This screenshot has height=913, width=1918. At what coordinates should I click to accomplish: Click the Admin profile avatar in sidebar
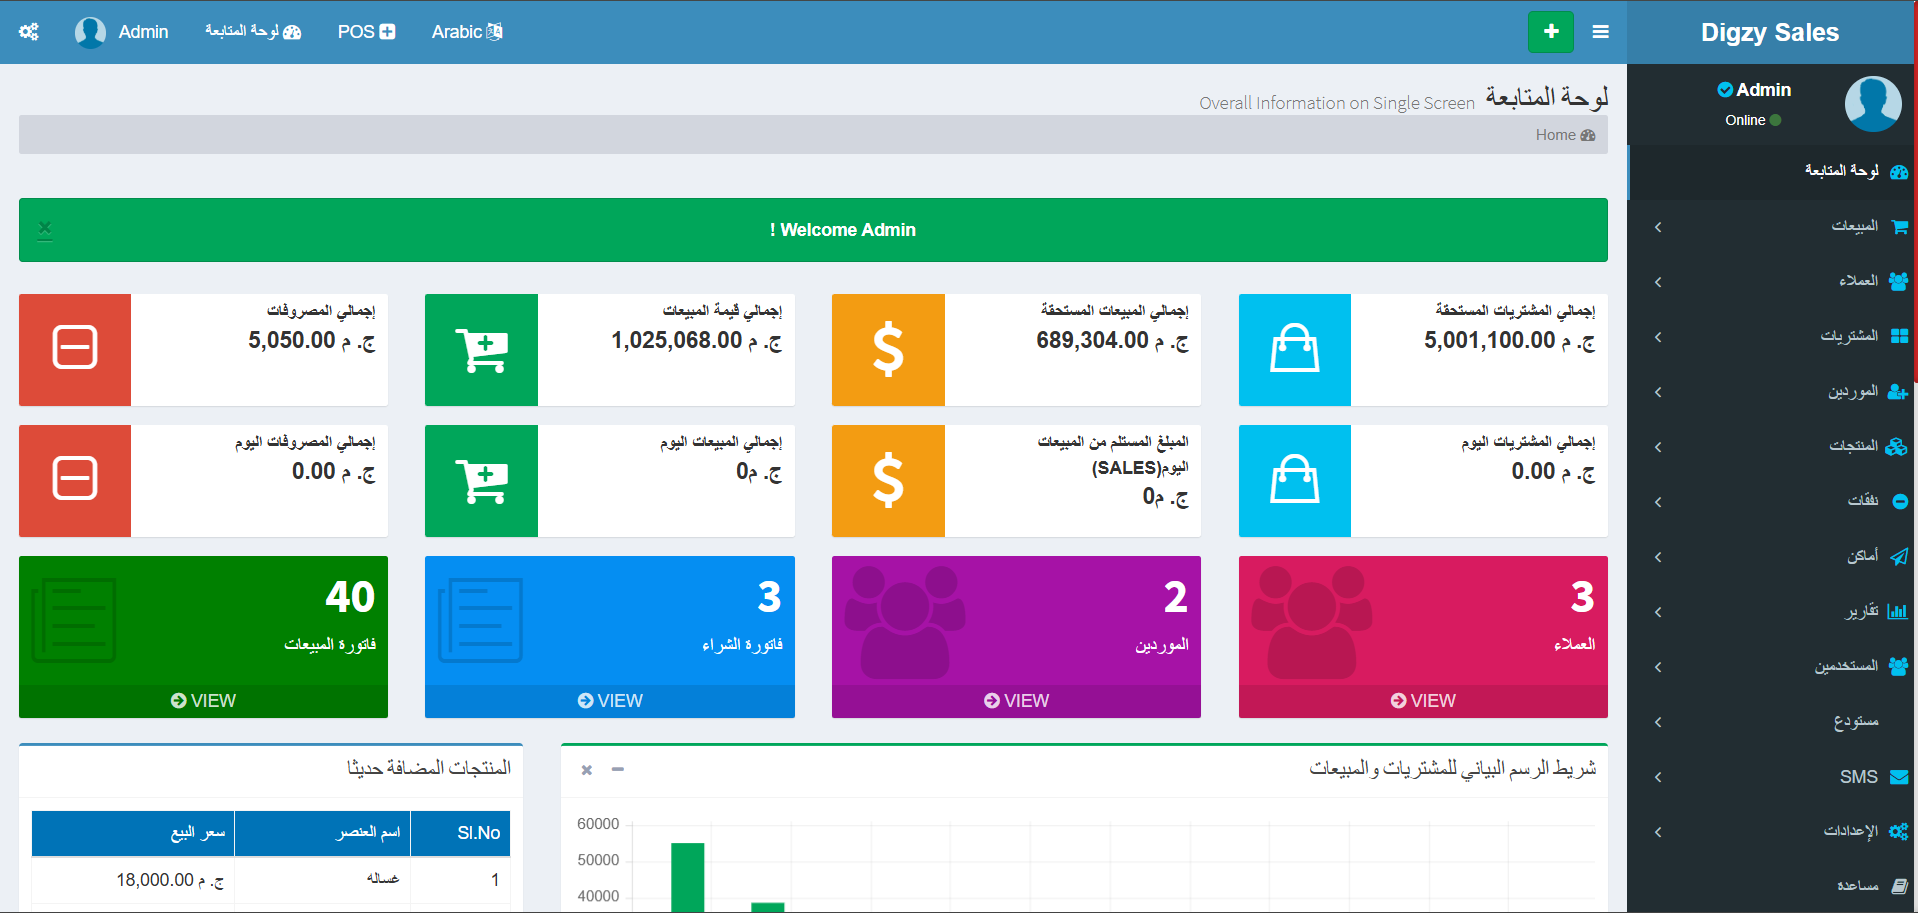pos(1872,104)
